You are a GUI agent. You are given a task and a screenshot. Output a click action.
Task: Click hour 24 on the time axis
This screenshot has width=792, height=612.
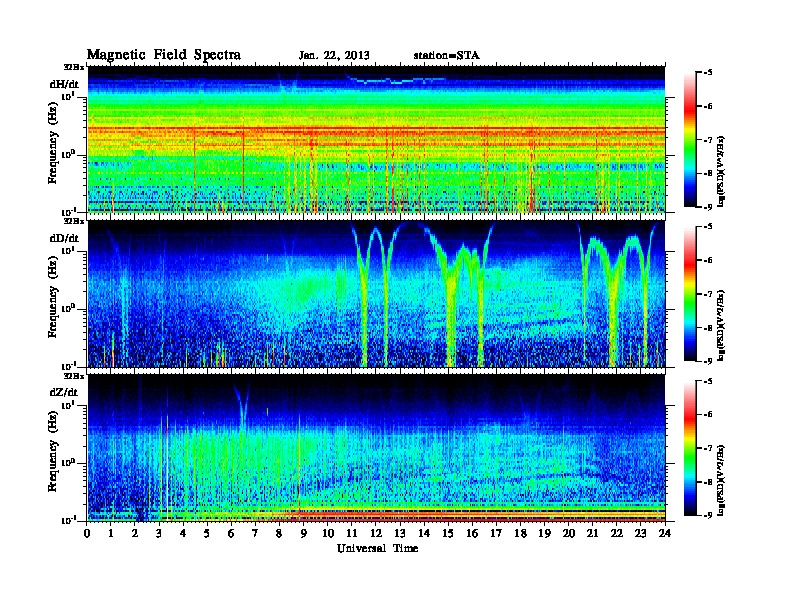pyautogui.click(x=665, y=533)
